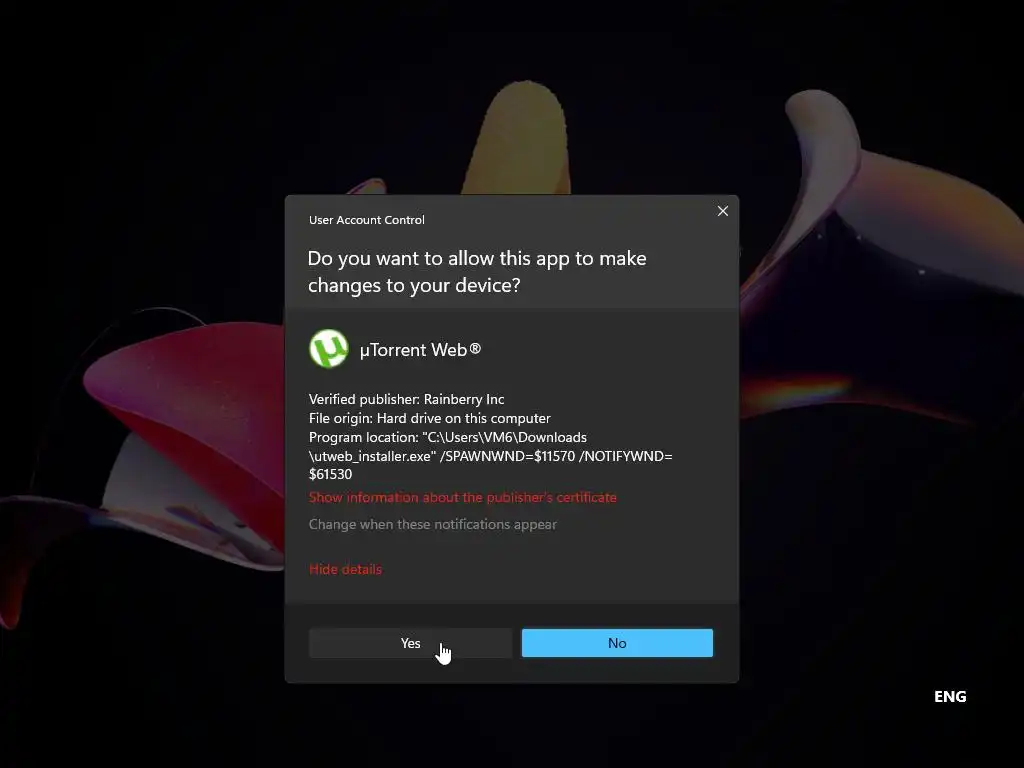Open the publisher's certificate information link
Viewport: 1024px width, 768px height.
(462, 498)
